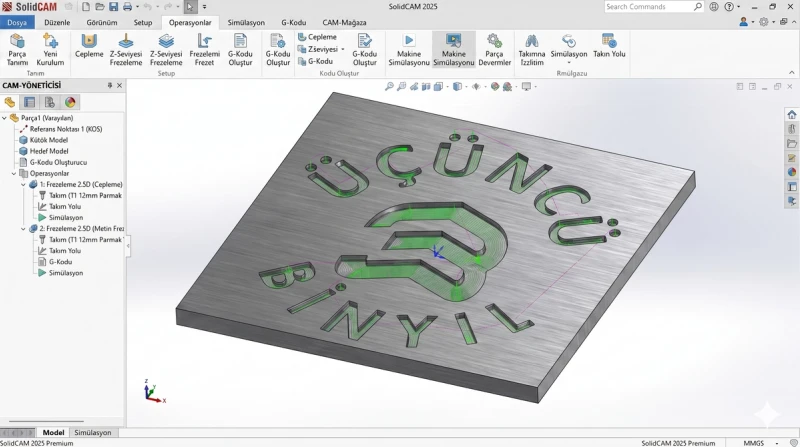Open the Parça Tanımı part definition tool

point(17,49)
